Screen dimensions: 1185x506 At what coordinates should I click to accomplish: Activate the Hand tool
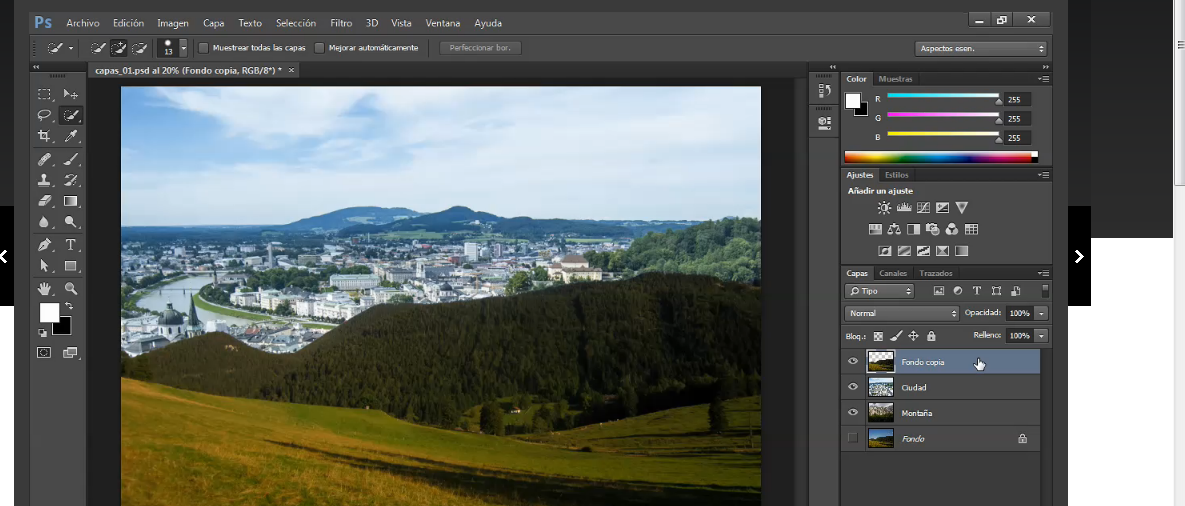tap(45, 288)
